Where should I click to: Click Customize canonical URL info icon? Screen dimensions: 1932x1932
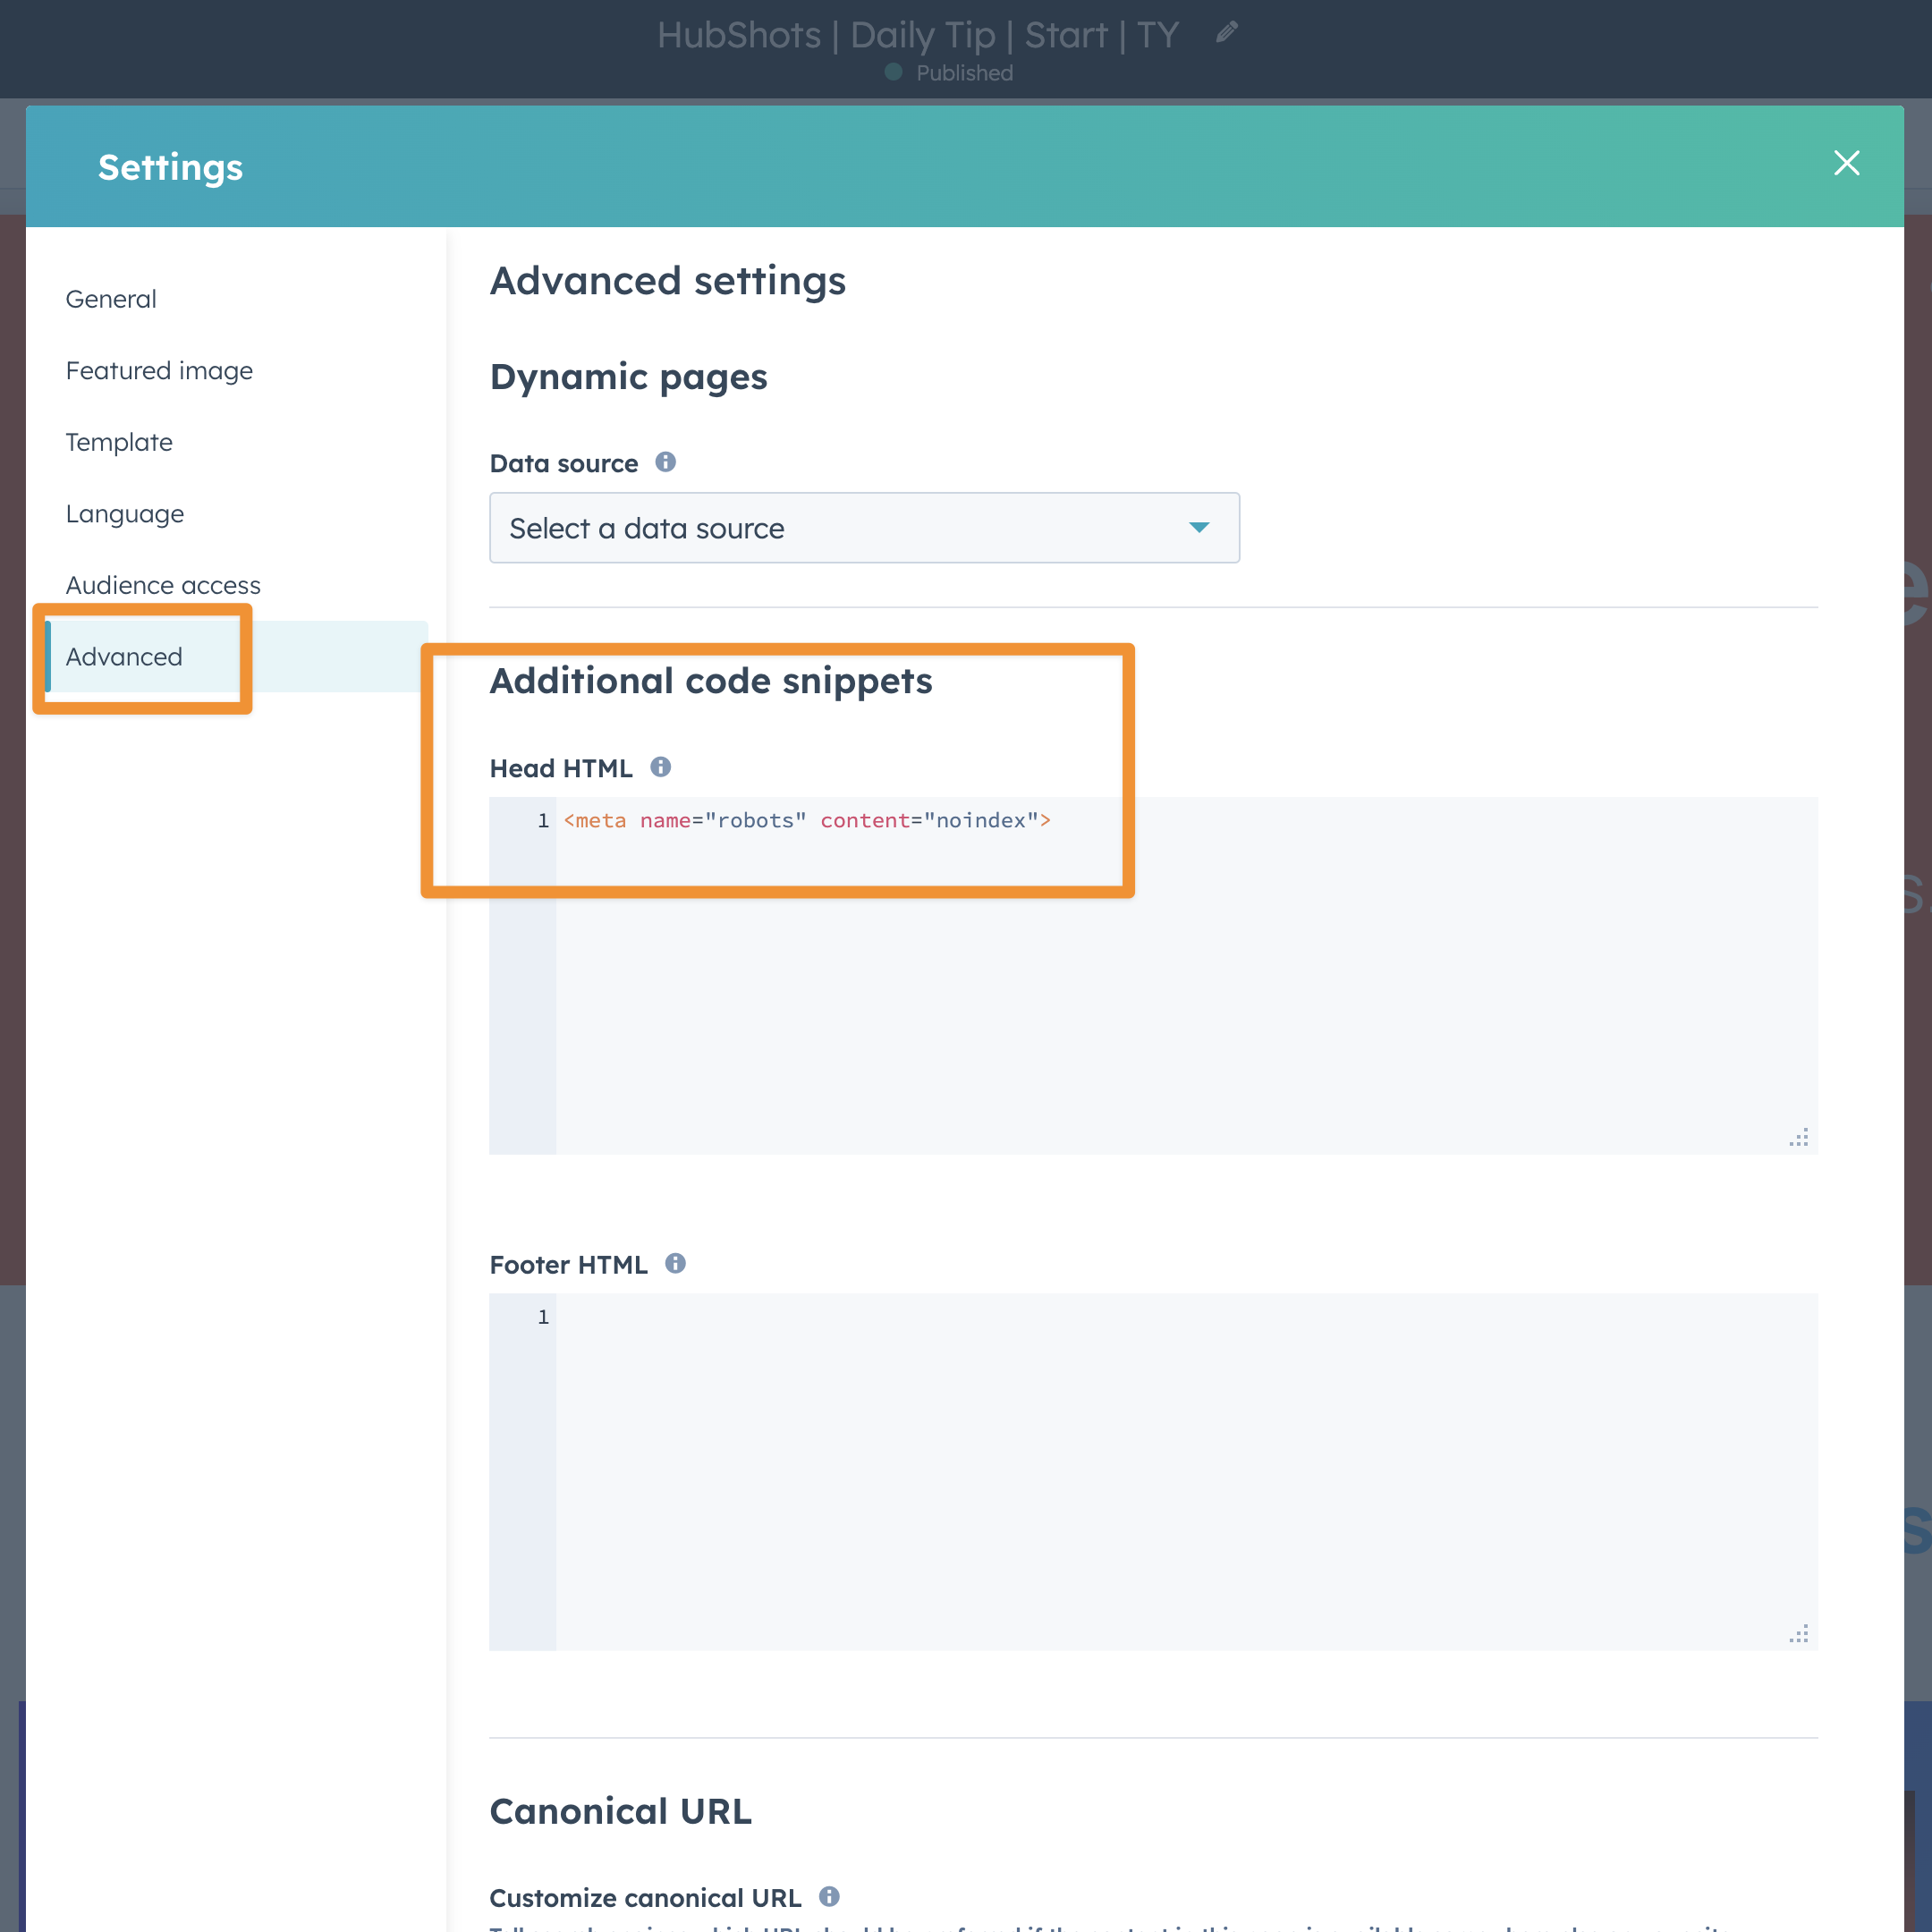(829, 1896)
